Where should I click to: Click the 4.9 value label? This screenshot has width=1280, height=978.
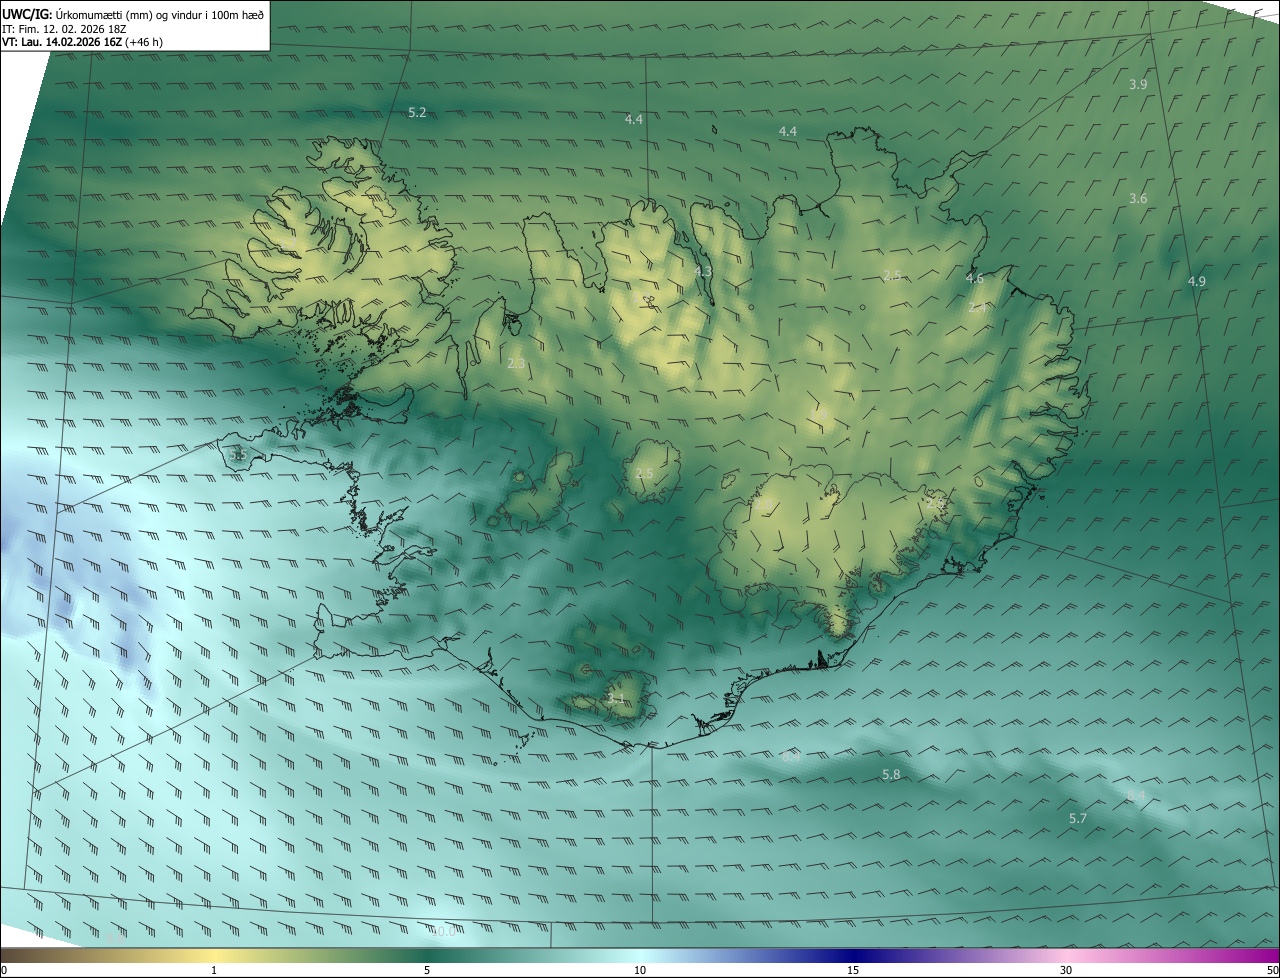pyautogui.click(x=1196, y=282)
